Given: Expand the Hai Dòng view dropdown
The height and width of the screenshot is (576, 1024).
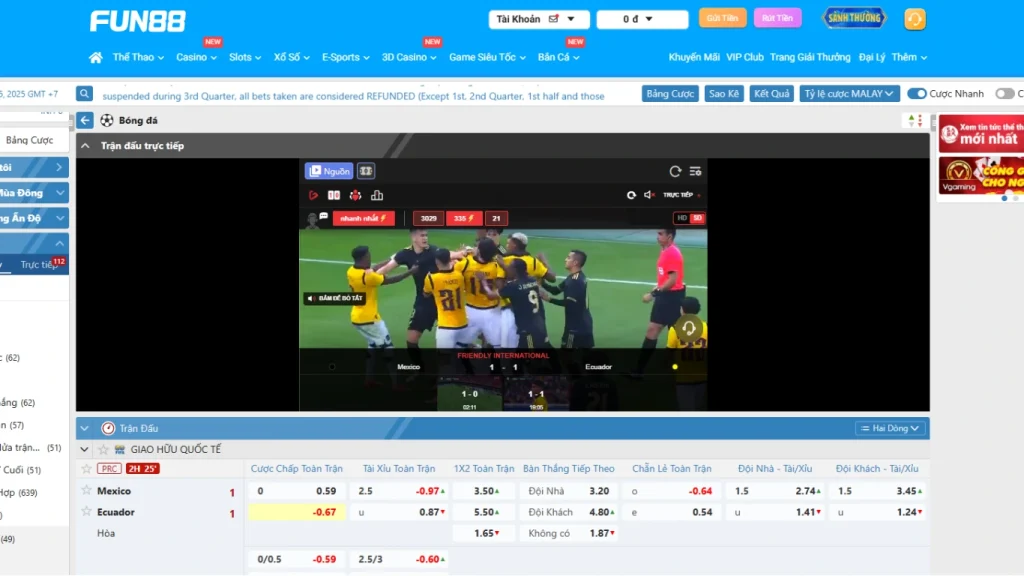Looking at the screenshot, I should click(890, 428).
